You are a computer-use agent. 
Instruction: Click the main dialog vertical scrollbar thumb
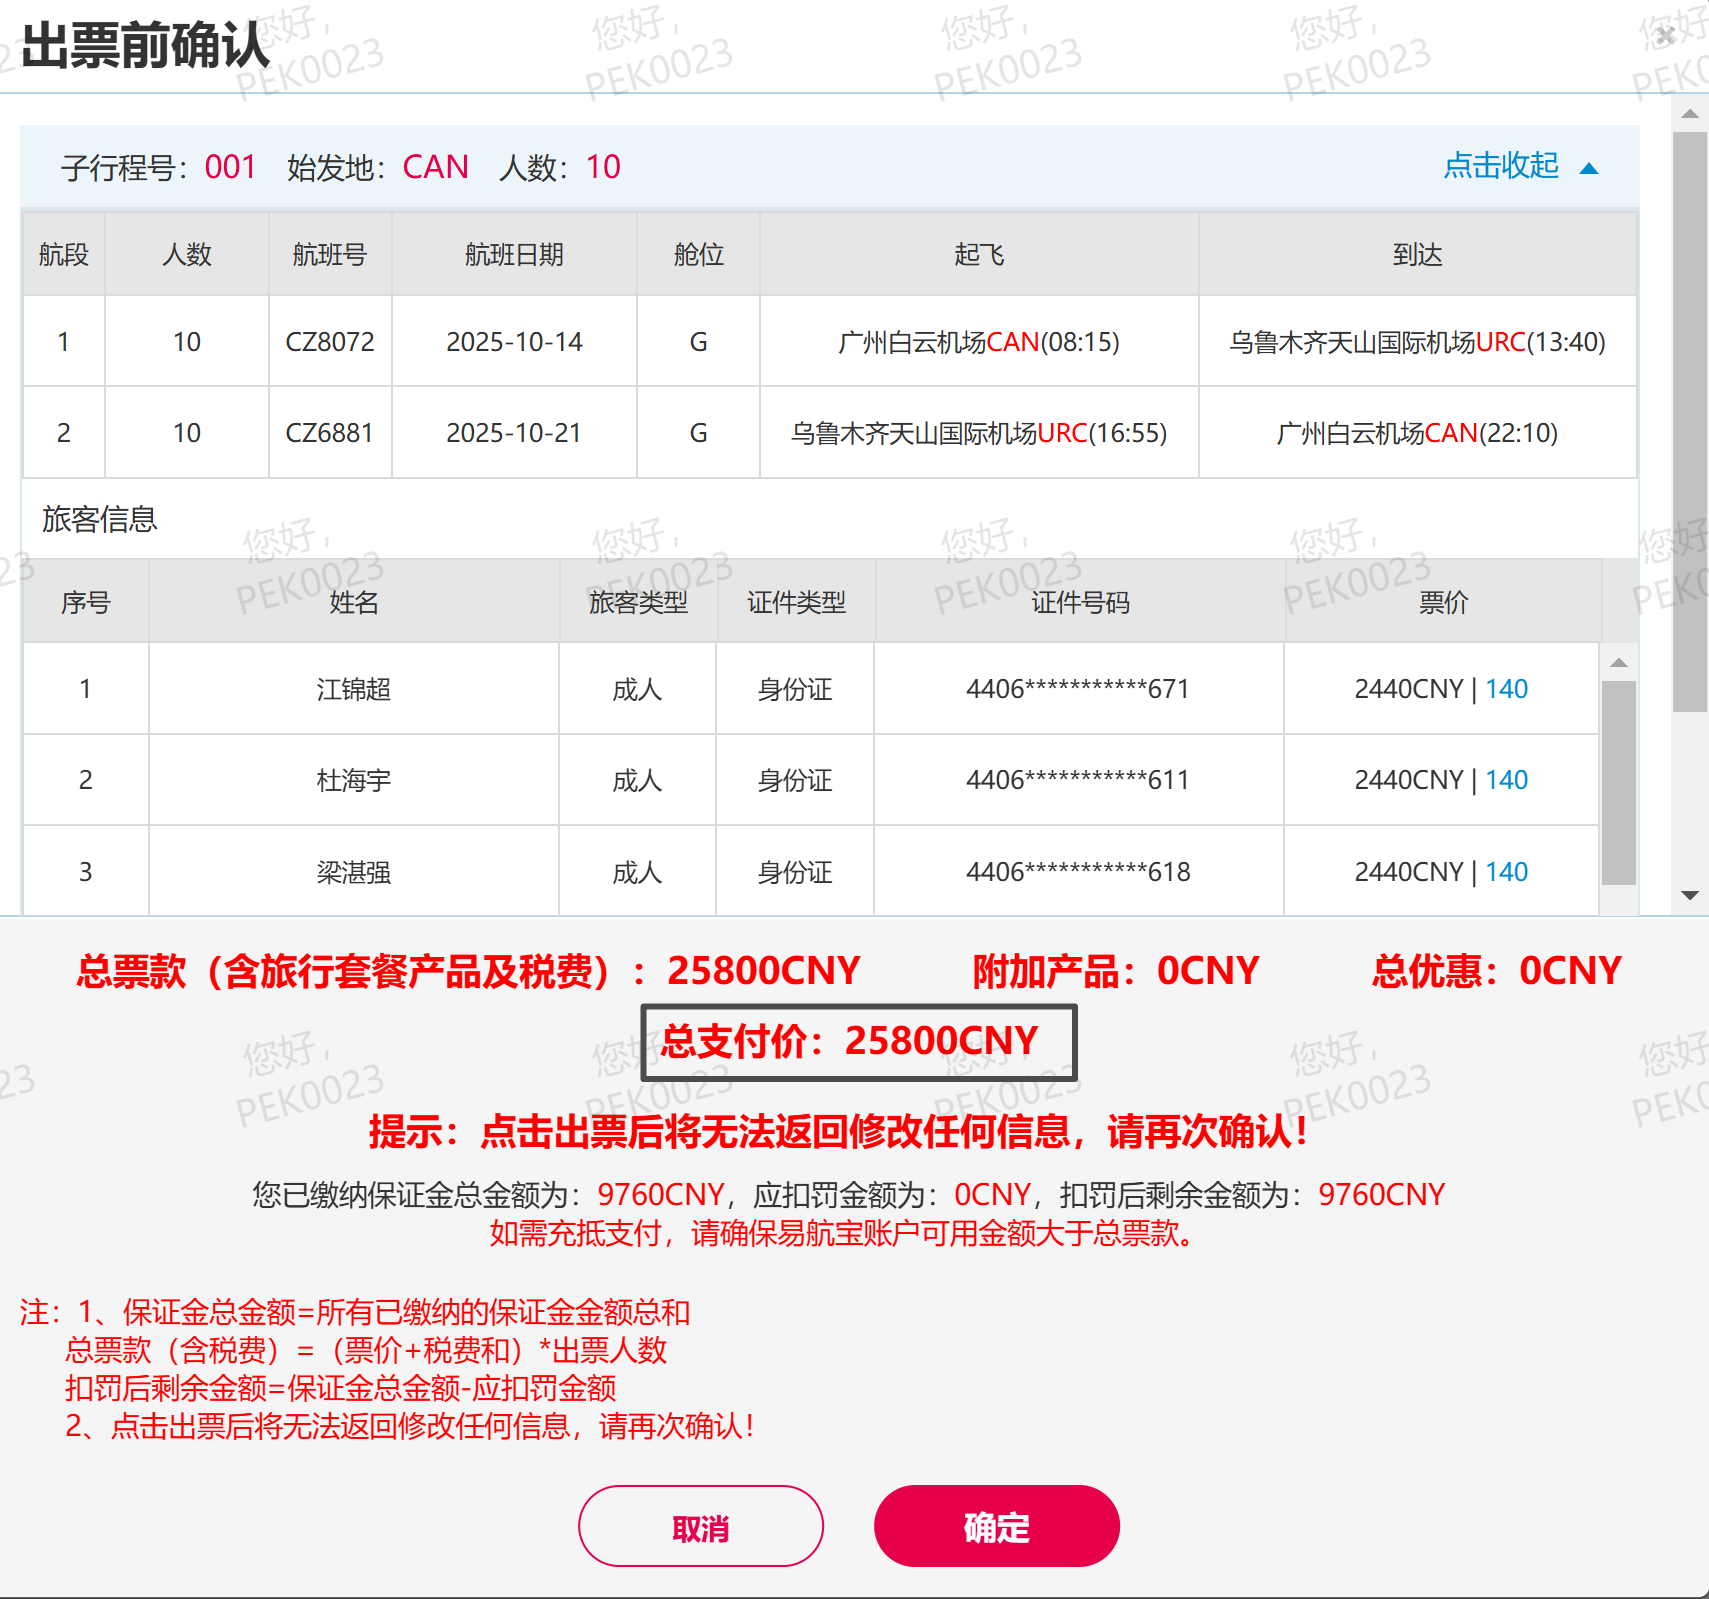1690,420
